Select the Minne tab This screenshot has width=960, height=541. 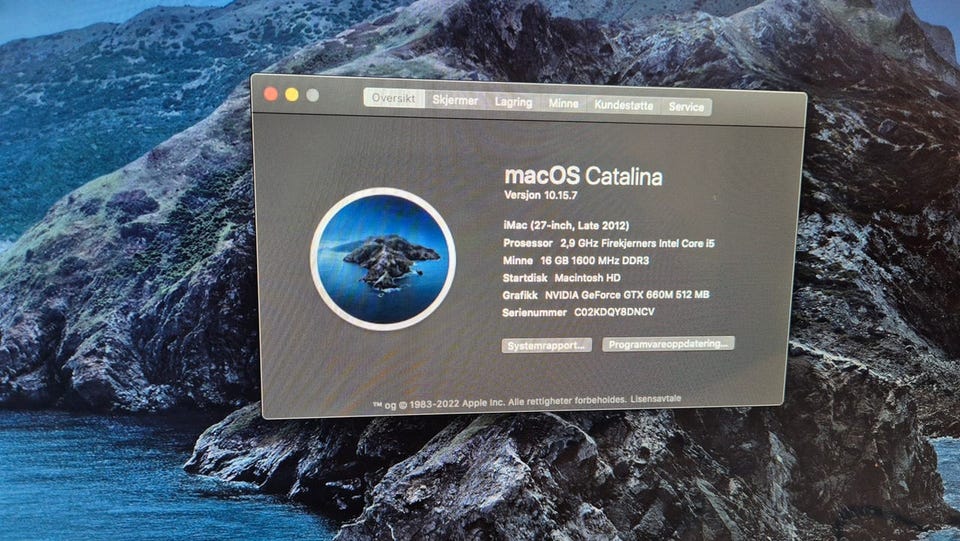[563, 103]
